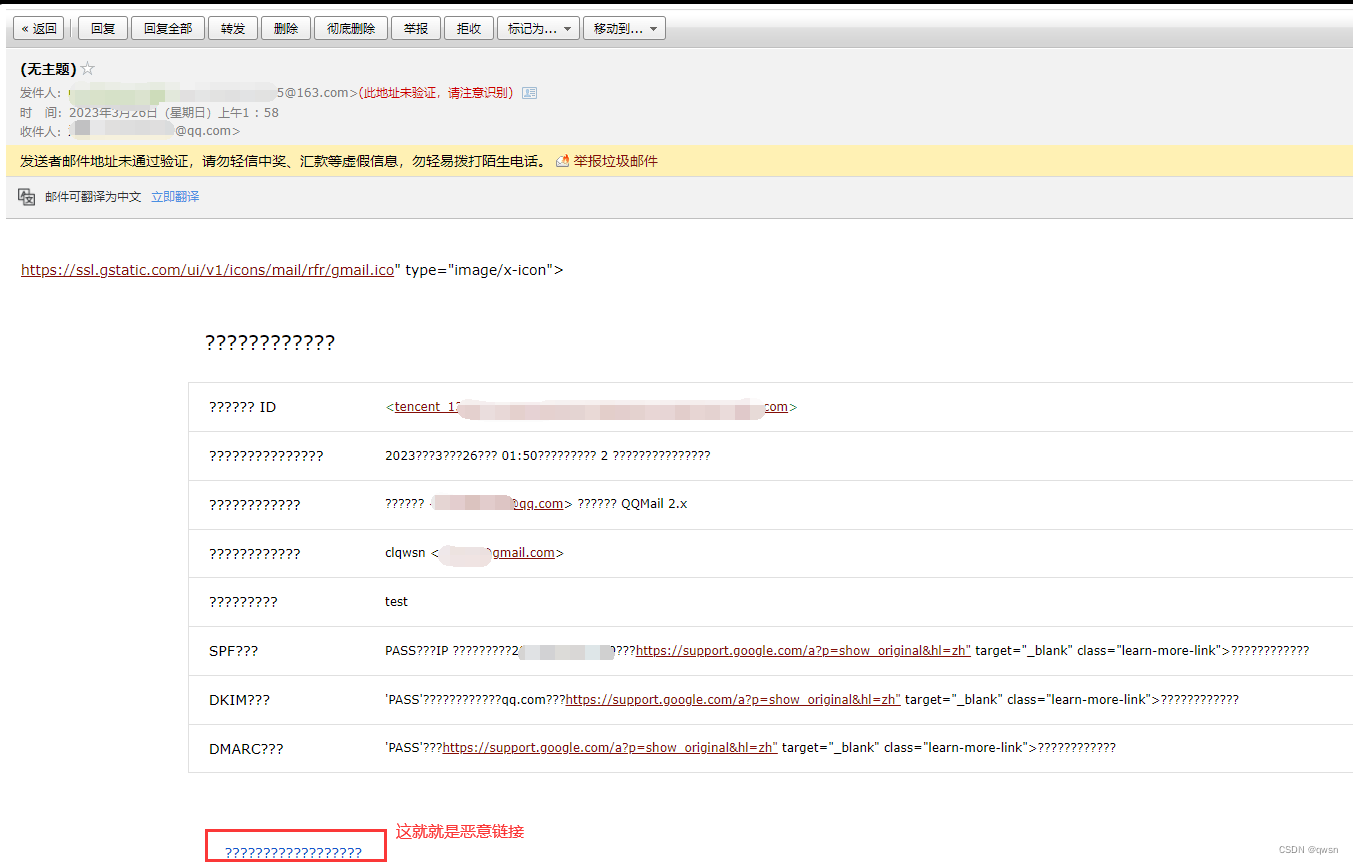This screenshot has width=1353, height=864.
Task: Click the 'QQMail 2.x' text
Action: coord(654,504)
